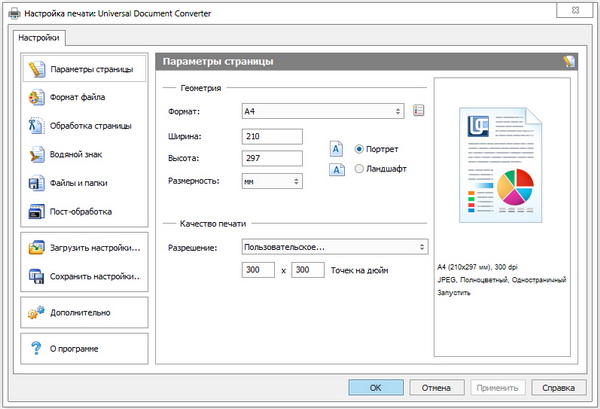Click the Загрузить настройки icon
This screenshot has width=600, height=409.
(37, 247)
